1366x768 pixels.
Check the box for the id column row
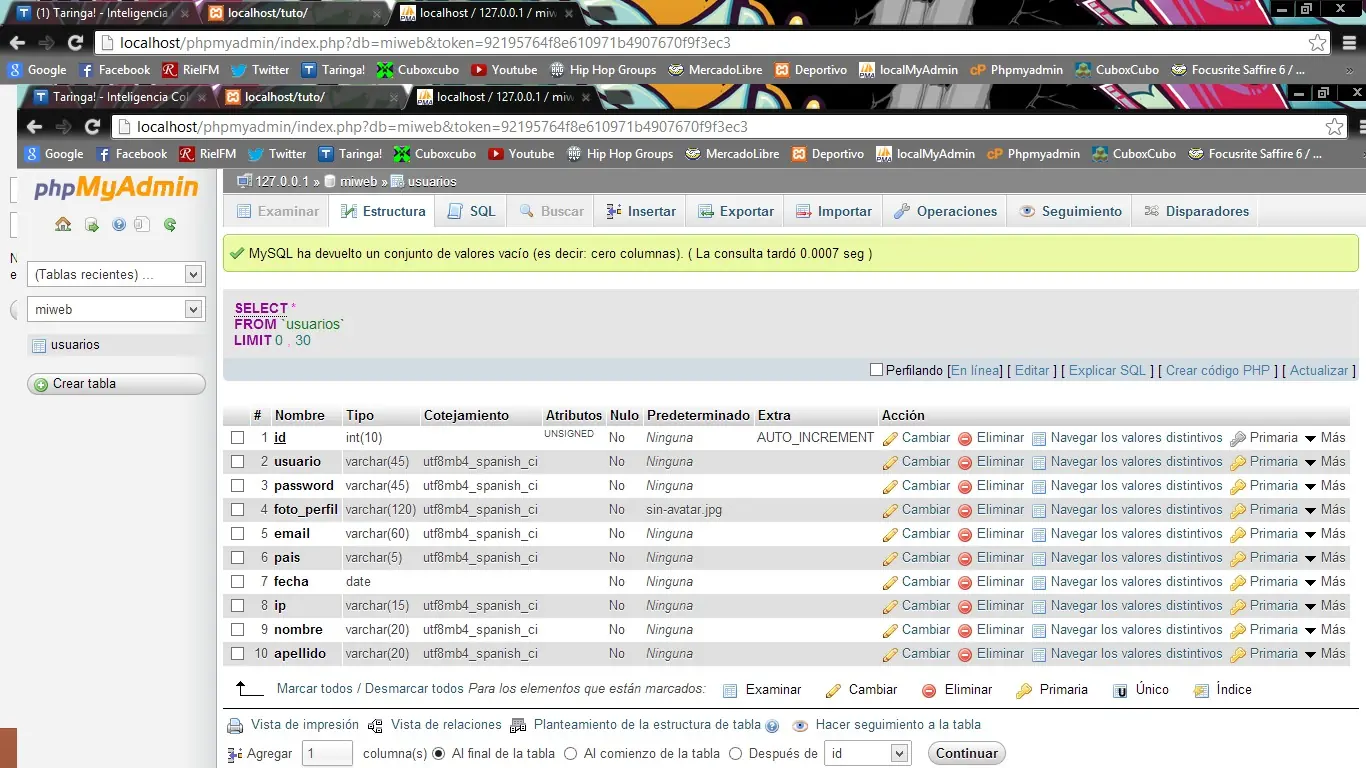point(238,438)
